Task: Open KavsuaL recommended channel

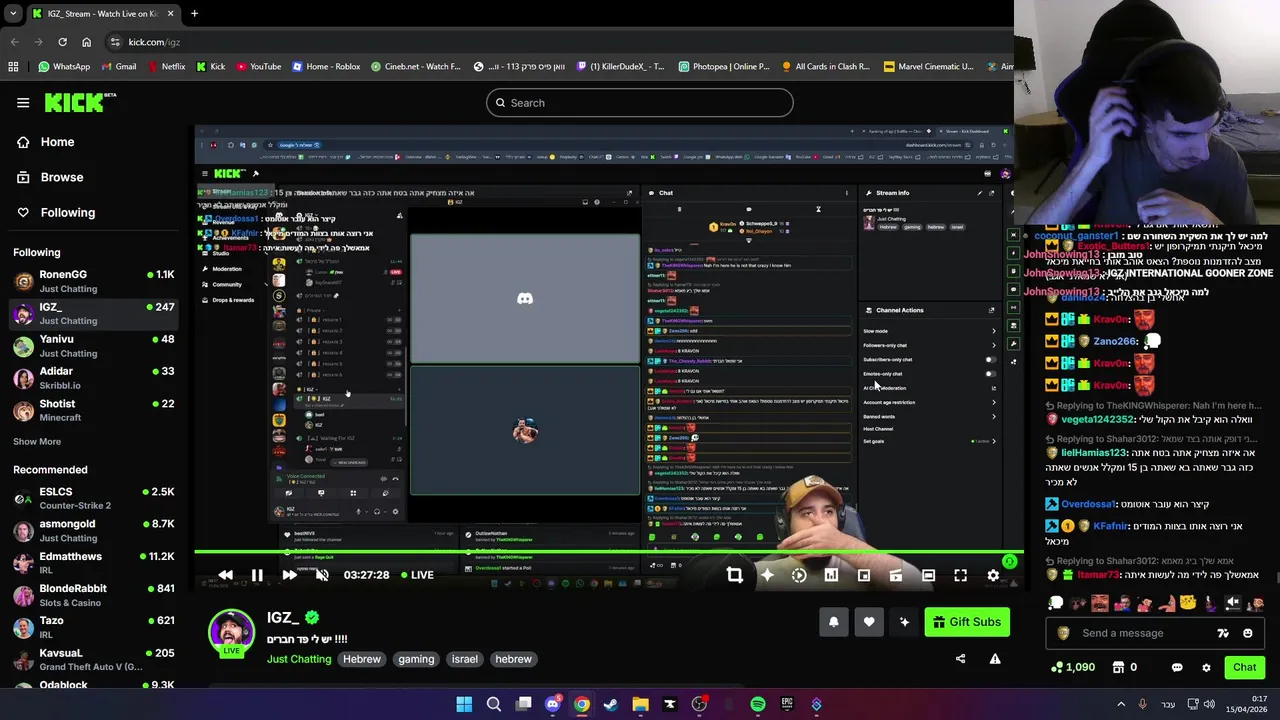Action: coord(95,659)
